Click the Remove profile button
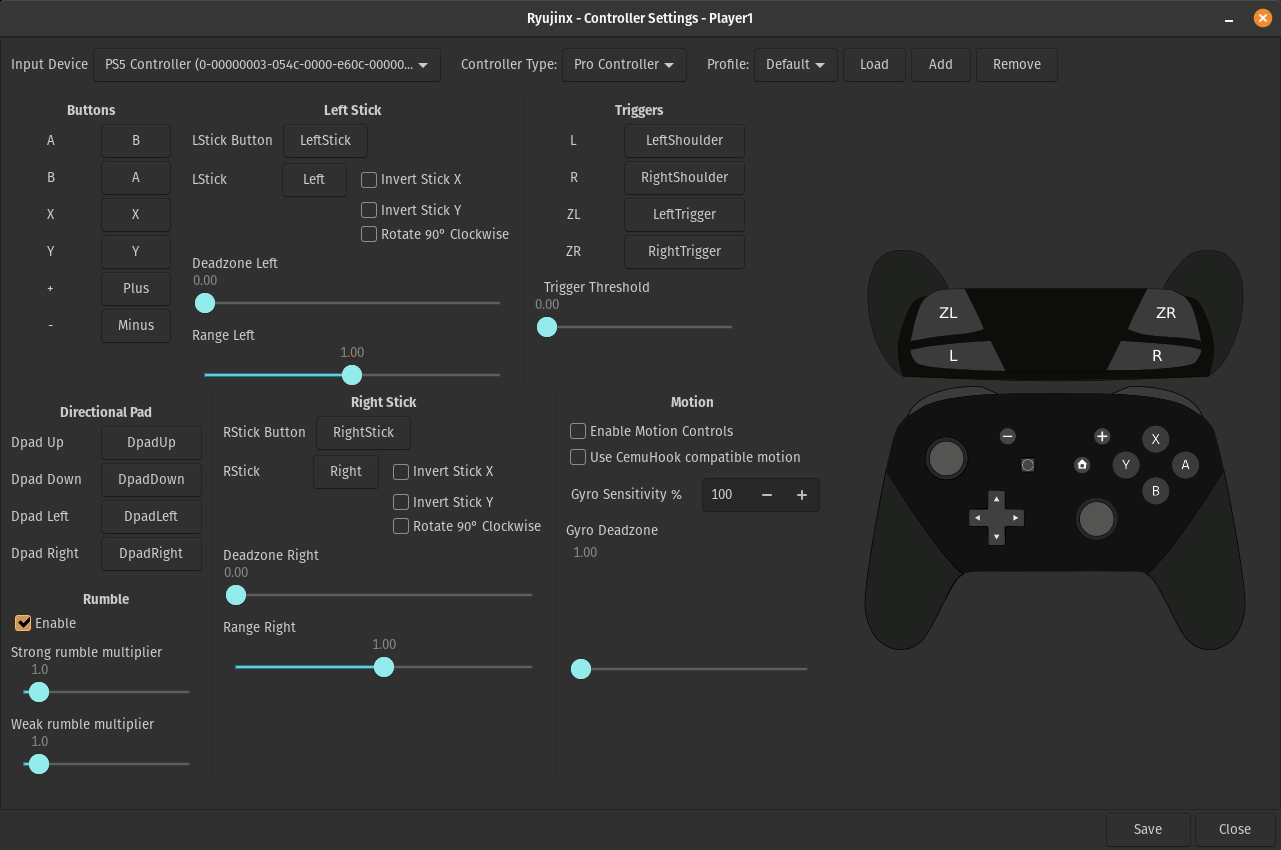Image resolution: width=1281 pixels, height=850 pixels. (1017, 64)
